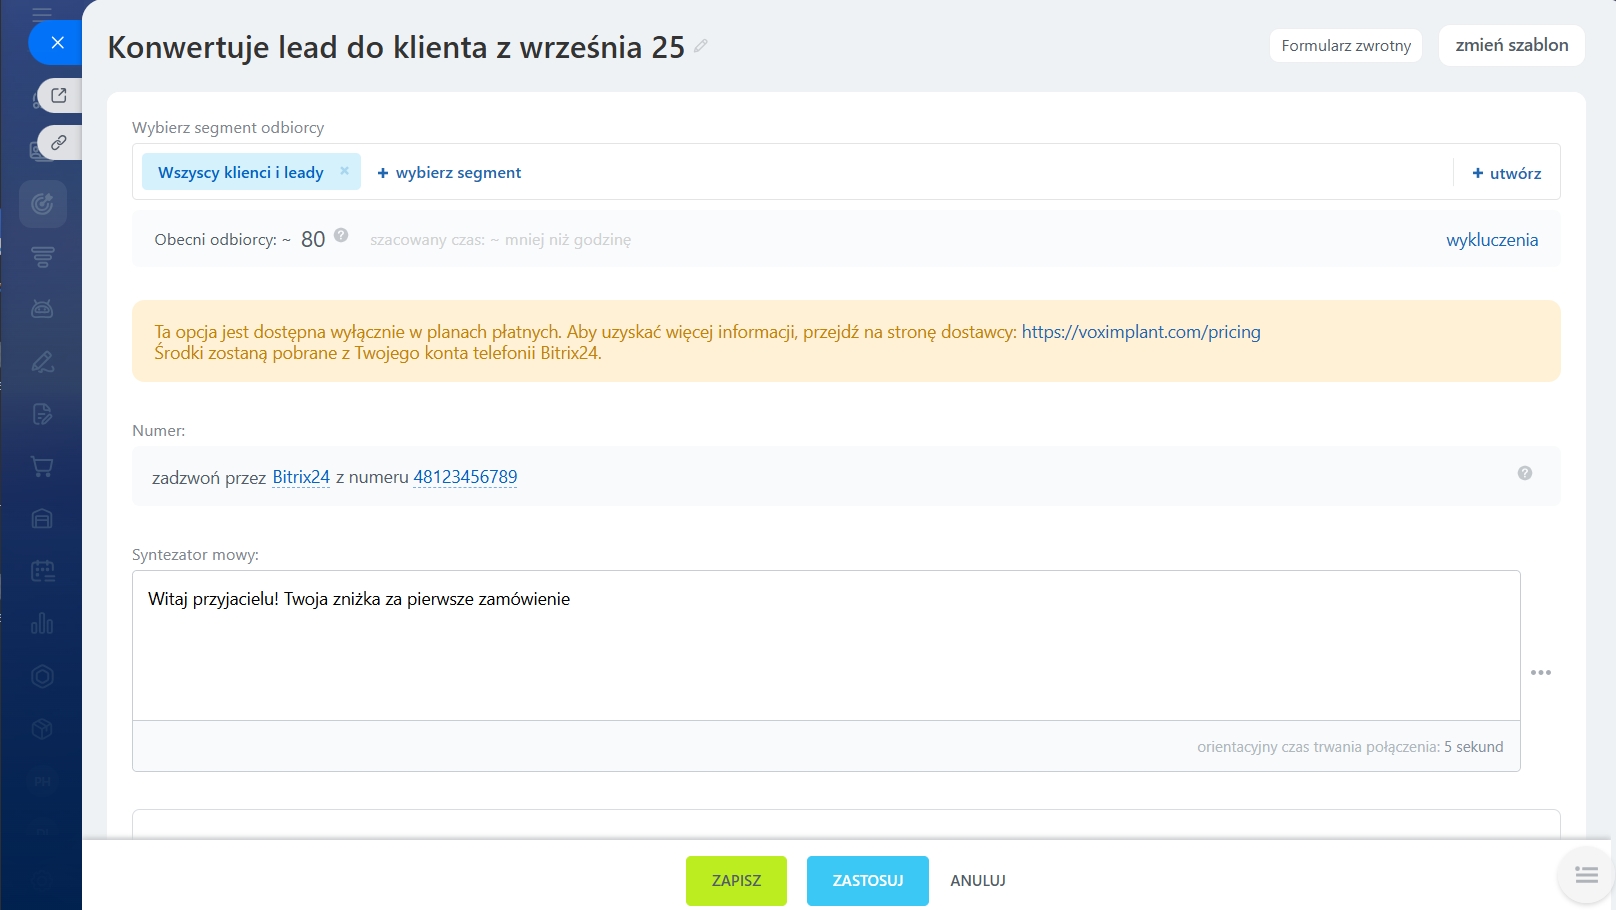Open the 'wybierz segment' selector
This screenshot has width=1616, height=910.
tap(449, 173)
